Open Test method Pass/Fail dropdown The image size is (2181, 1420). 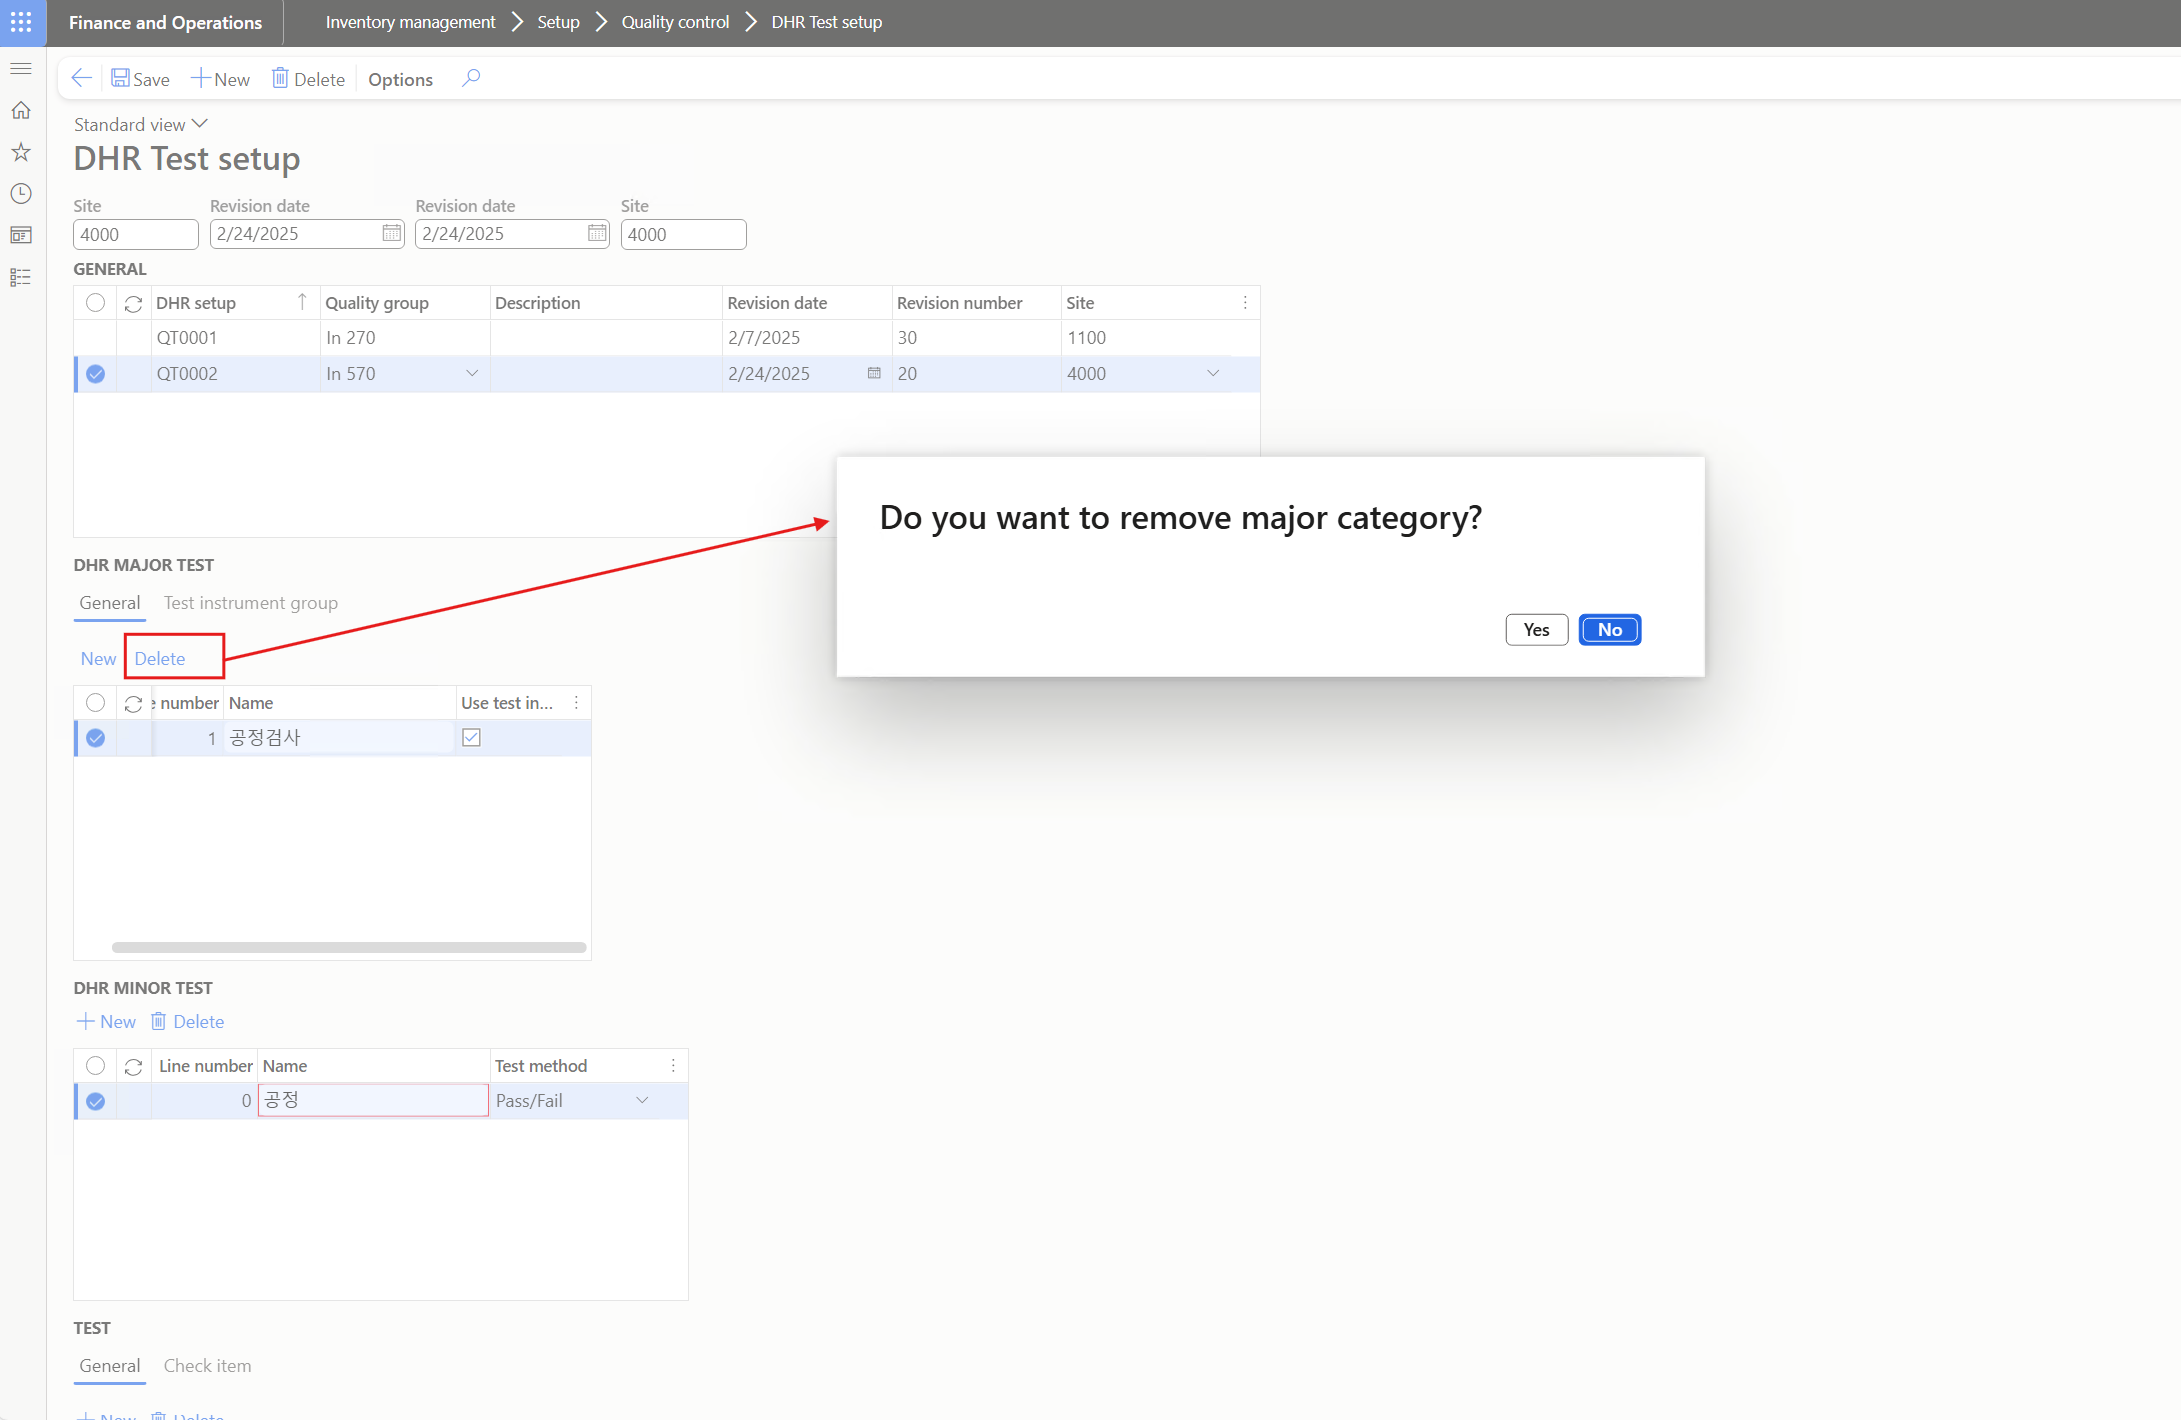tap(642, 1101)
